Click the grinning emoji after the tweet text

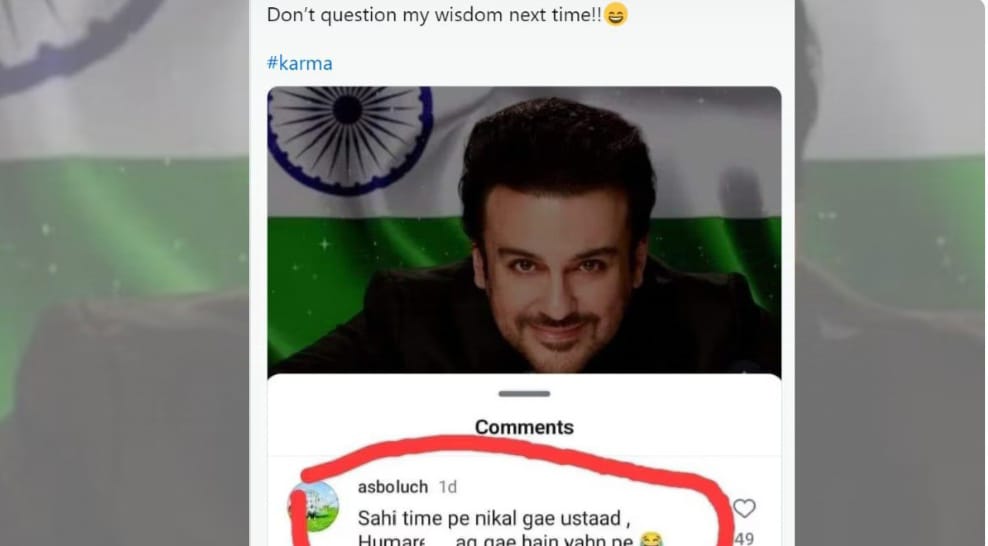(616, 14)
